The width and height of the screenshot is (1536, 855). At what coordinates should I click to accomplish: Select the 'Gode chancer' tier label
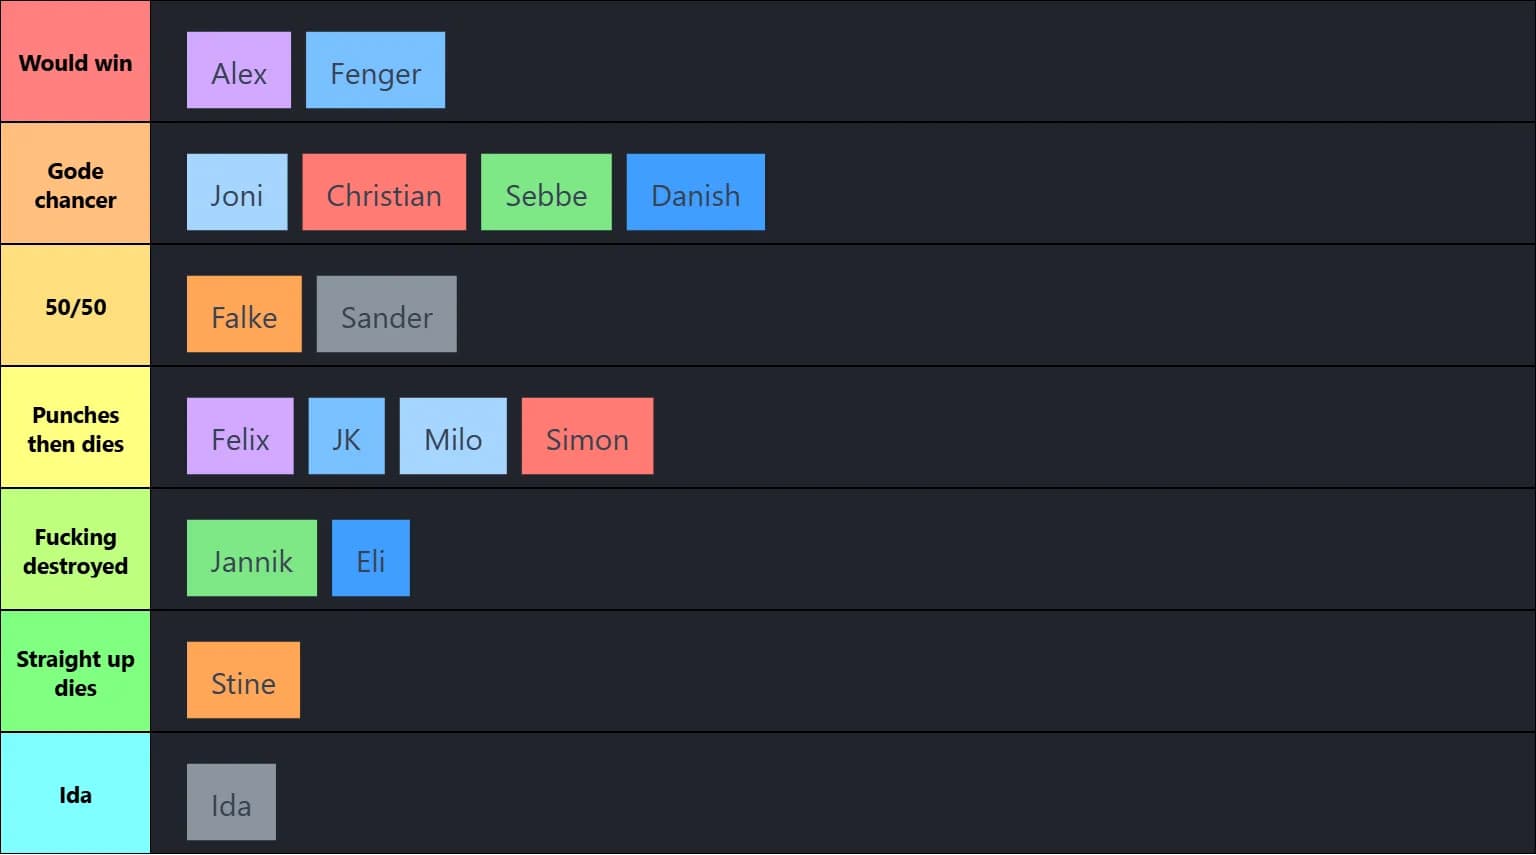[x=75, y=185]
